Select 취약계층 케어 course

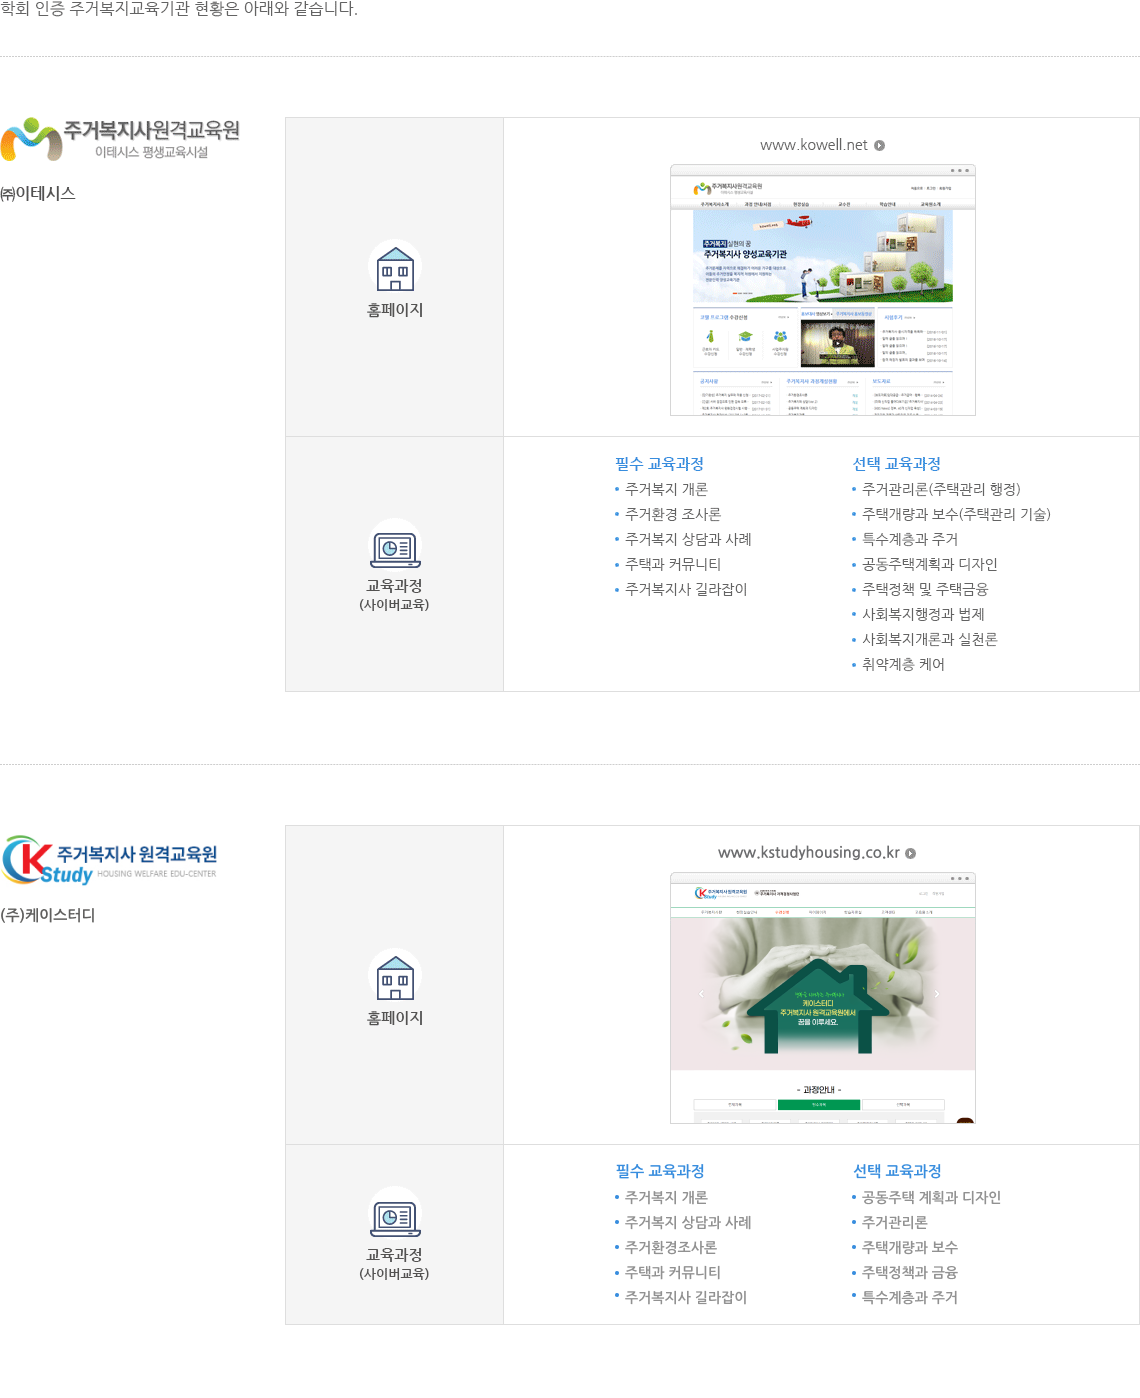tap(903, 664)
